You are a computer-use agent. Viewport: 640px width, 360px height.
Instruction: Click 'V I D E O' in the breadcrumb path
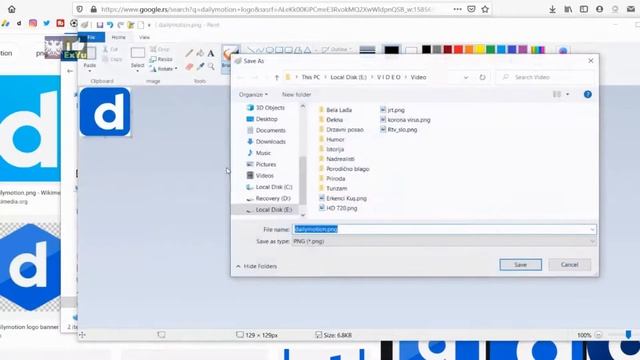click(x=389, y=77)
